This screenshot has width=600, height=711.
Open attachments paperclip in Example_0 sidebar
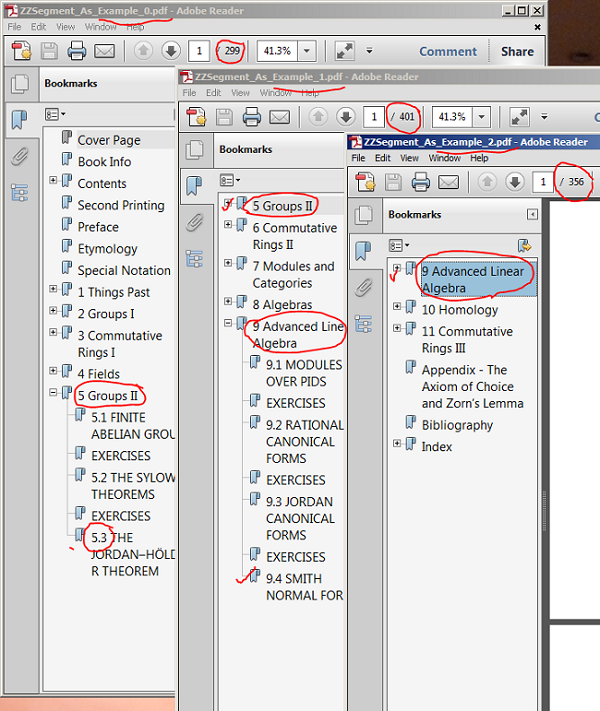(20, 156)
